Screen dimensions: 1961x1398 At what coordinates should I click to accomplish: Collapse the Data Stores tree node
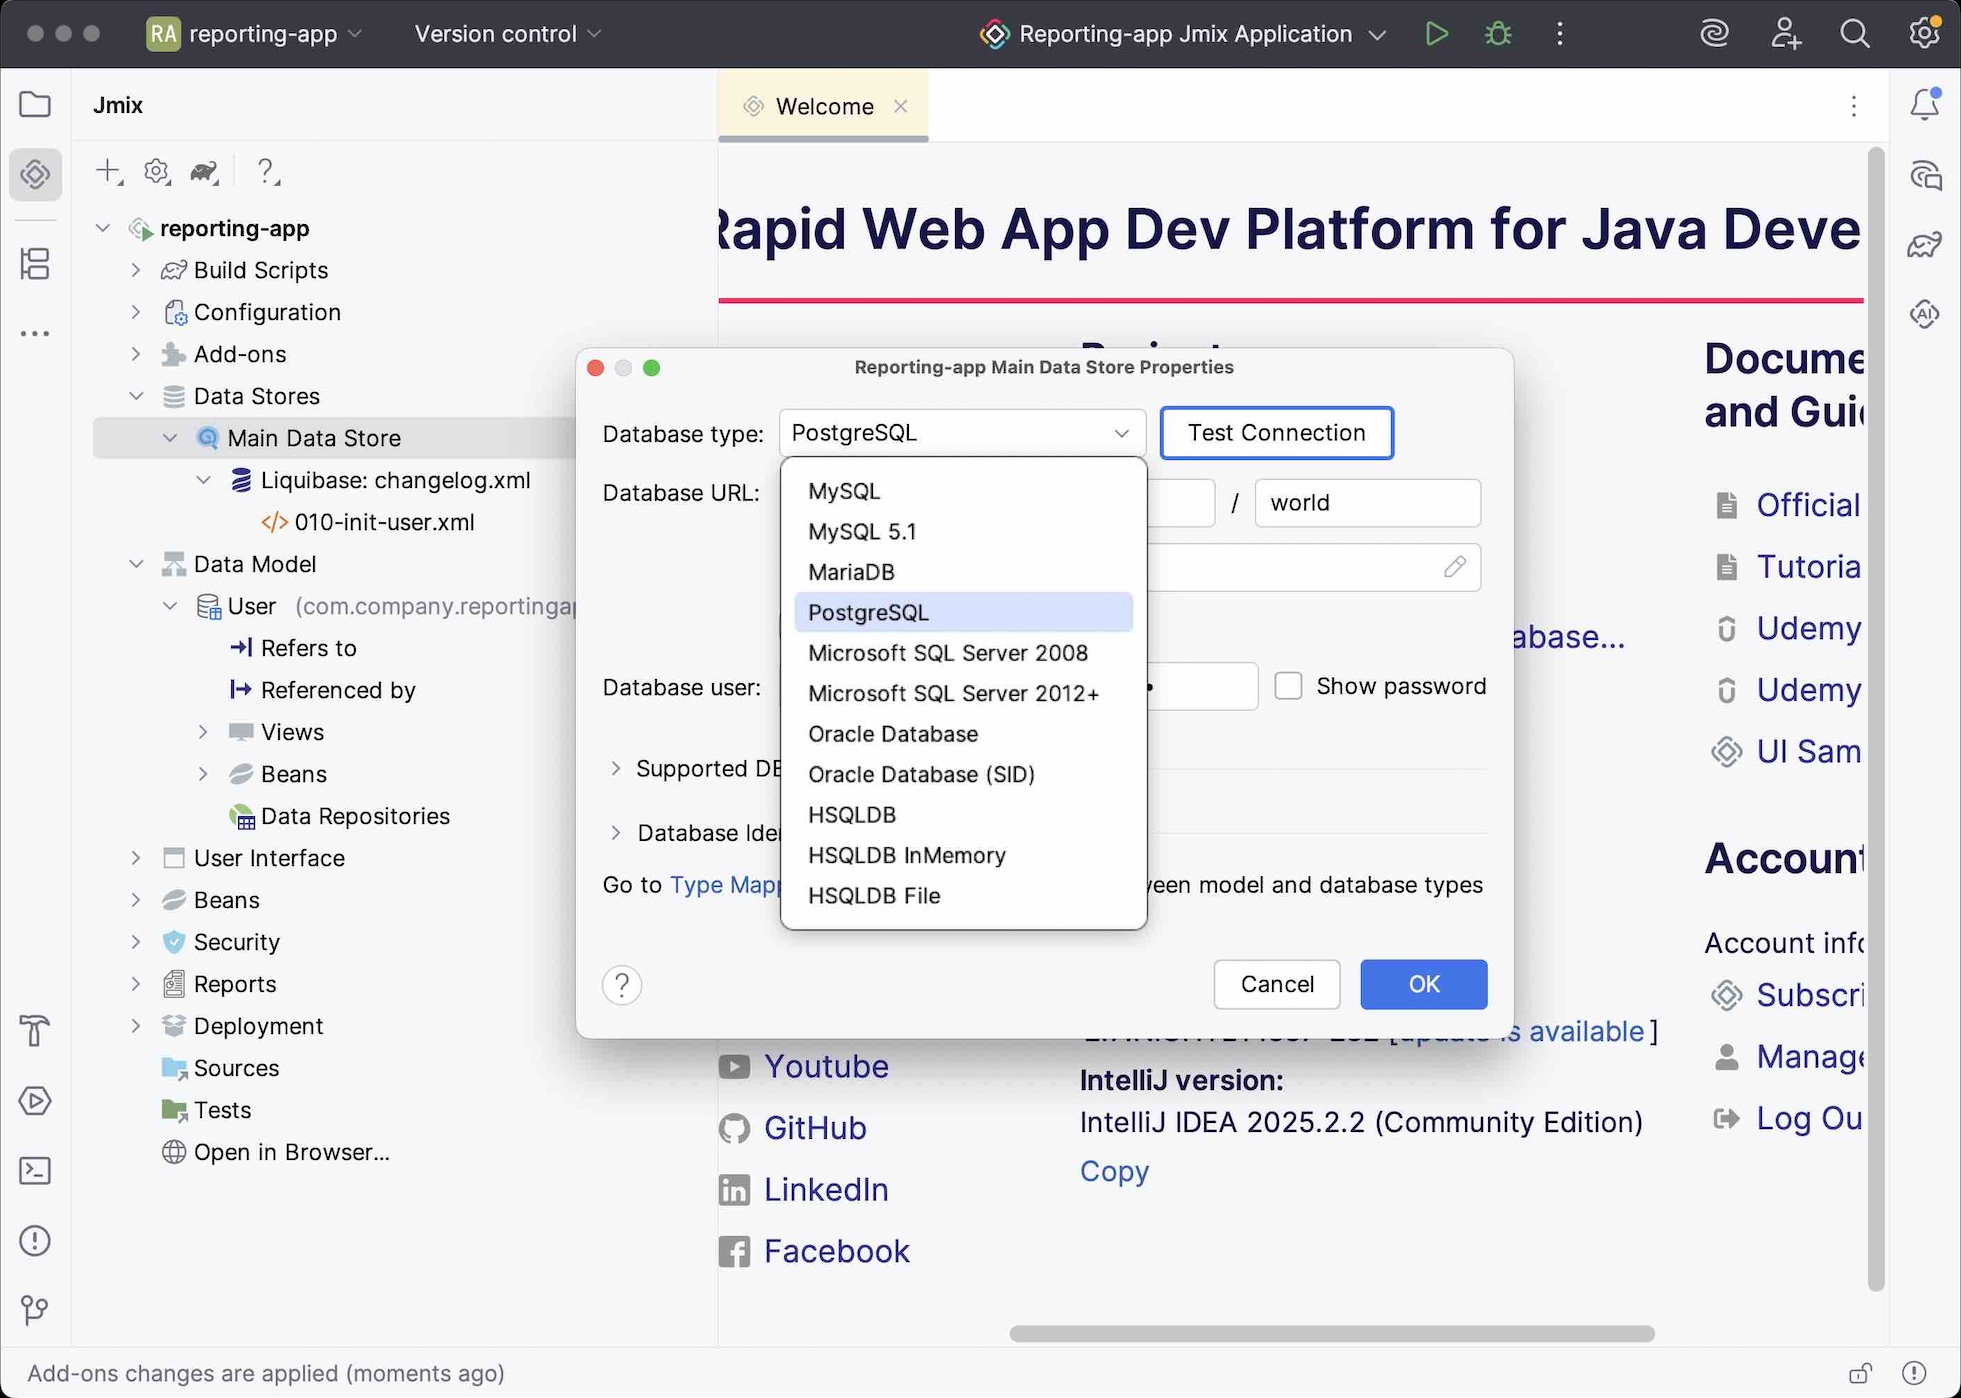136,396
